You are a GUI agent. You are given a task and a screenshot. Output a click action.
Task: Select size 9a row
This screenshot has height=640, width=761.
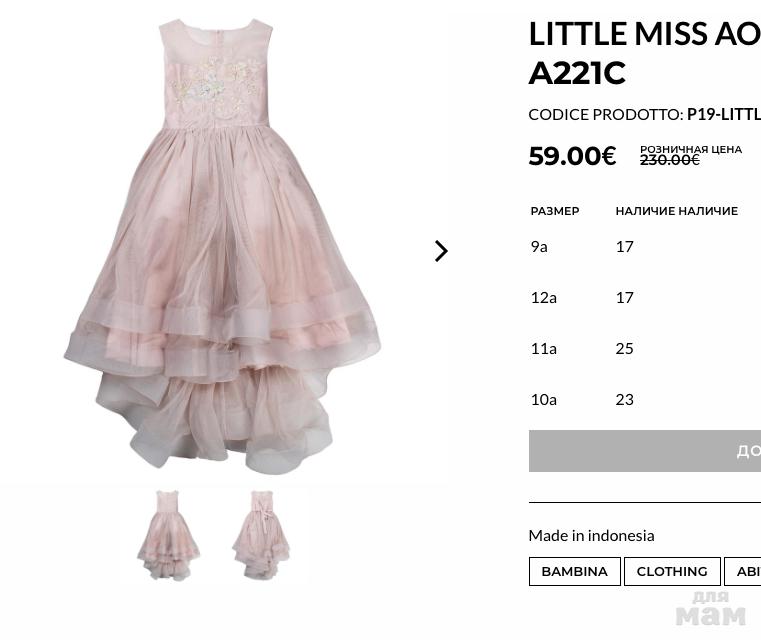point(539,246)
